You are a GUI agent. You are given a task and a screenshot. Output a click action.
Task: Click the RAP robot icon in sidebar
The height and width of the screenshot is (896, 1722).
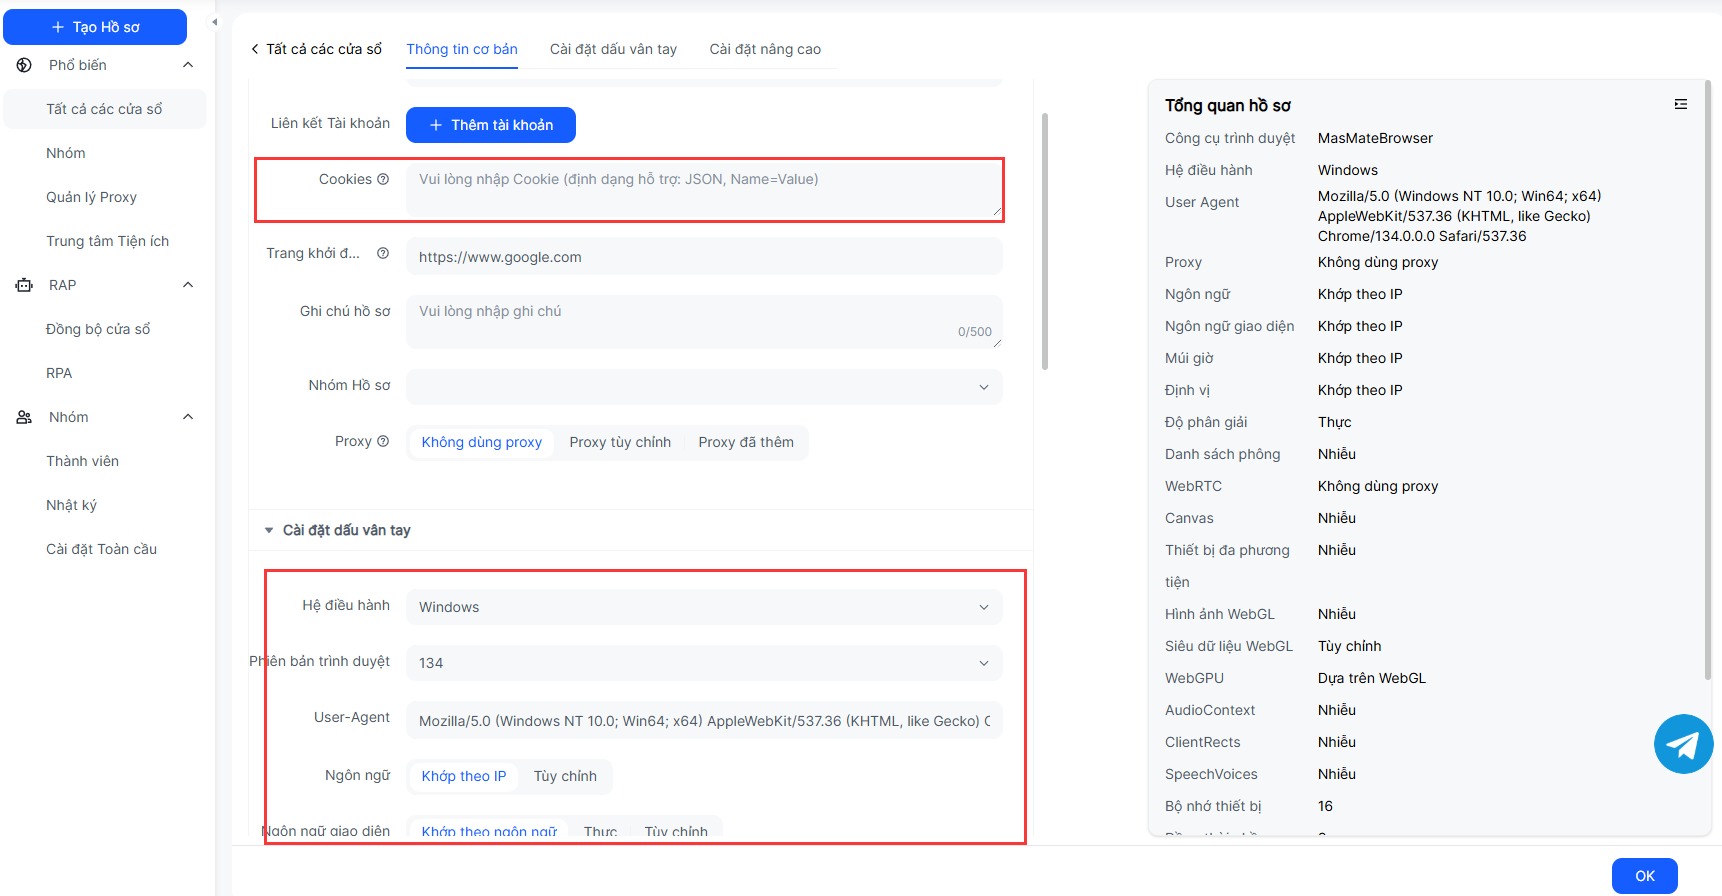point(24,285)
